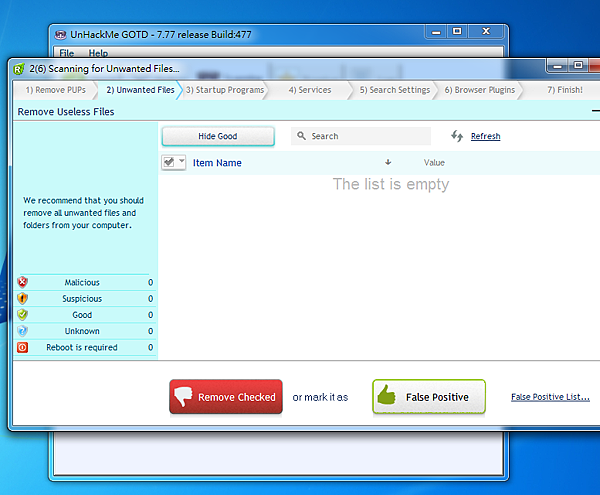Click the UnHackMe GOTD title bar icon
This screenshot has width=600, height=495.
[60, 35]
